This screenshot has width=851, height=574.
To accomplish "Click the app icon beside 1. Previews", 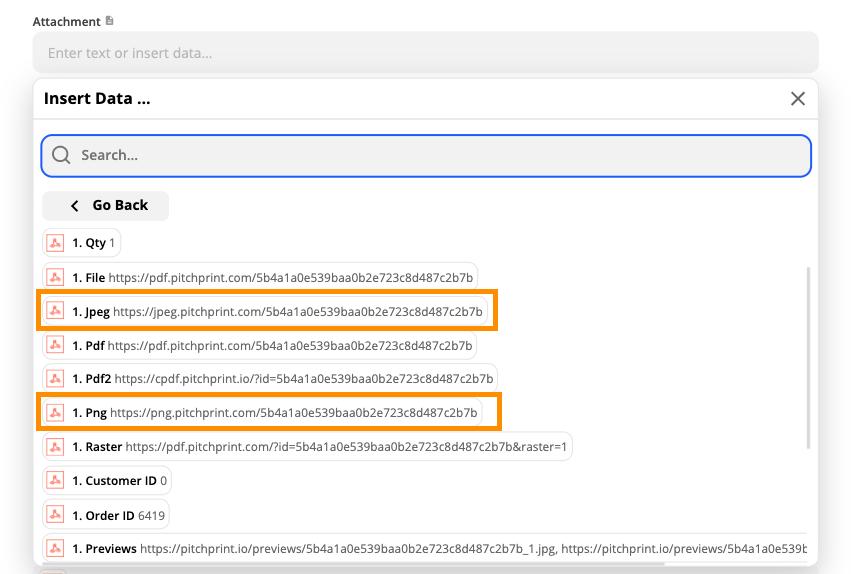I will tap(55, 549).
